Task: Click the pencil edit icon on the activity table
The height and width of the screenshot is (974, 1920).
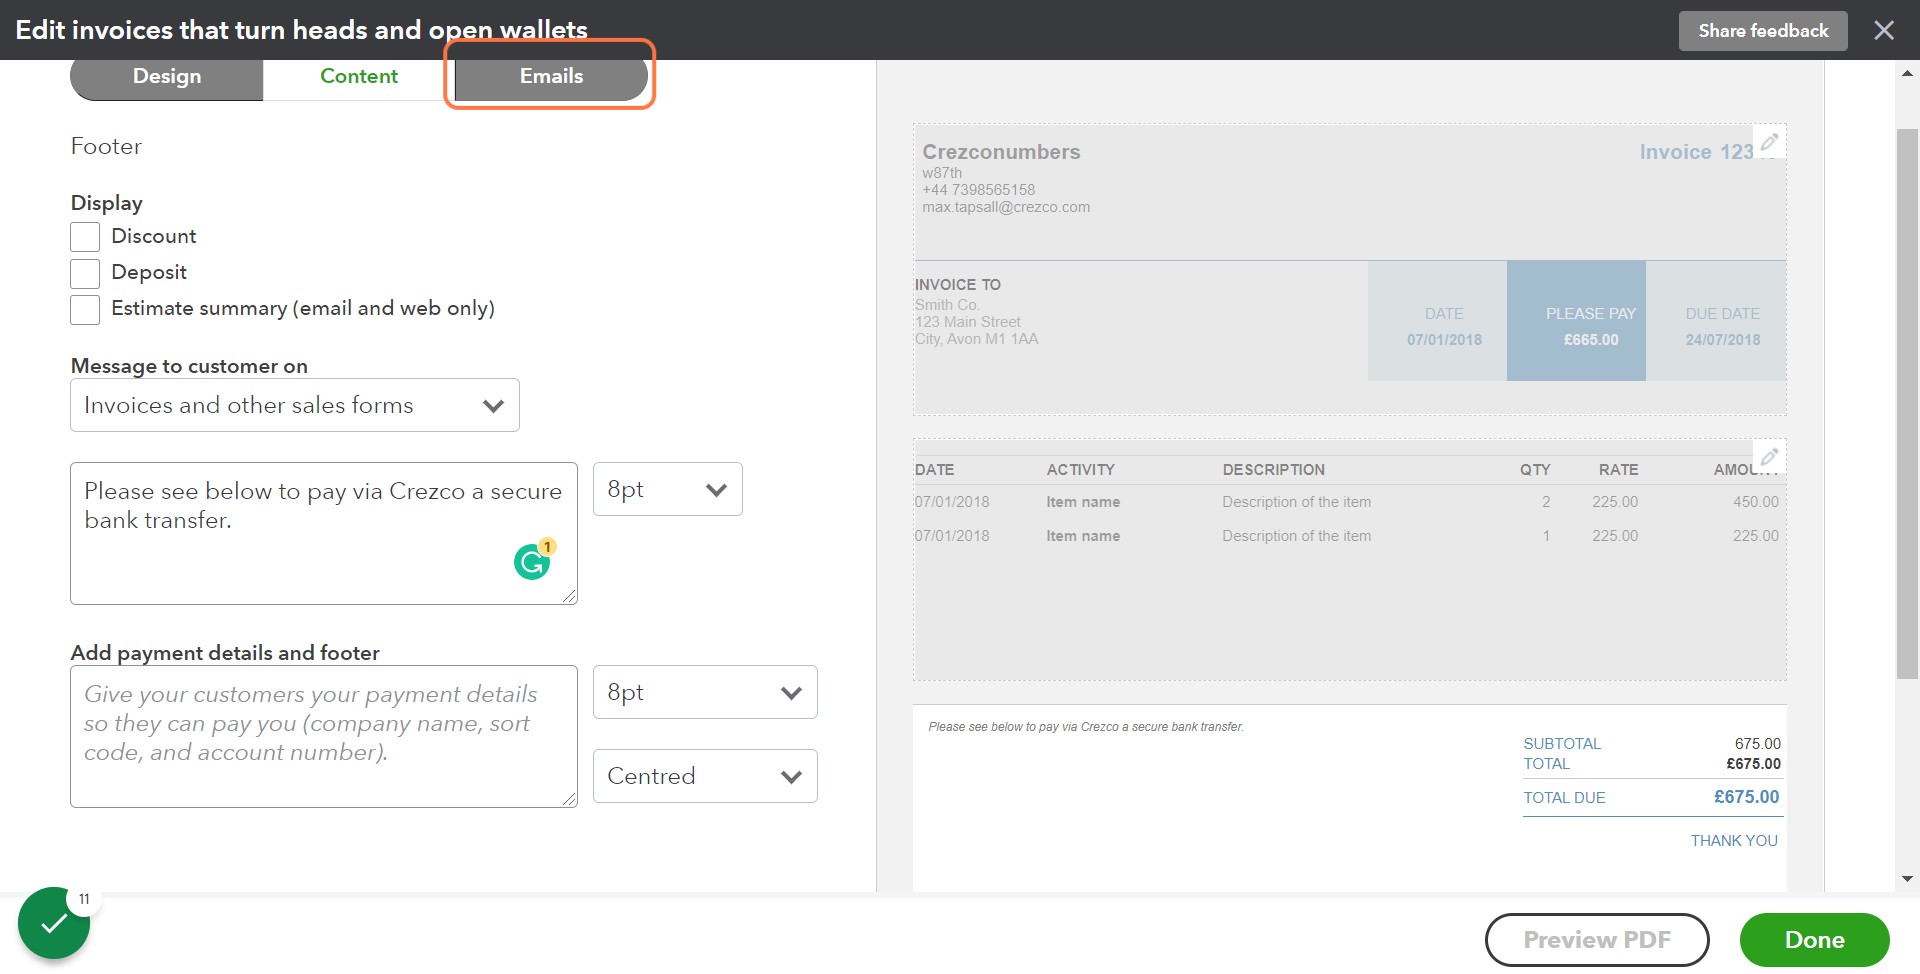Action: click(1769, 457)
